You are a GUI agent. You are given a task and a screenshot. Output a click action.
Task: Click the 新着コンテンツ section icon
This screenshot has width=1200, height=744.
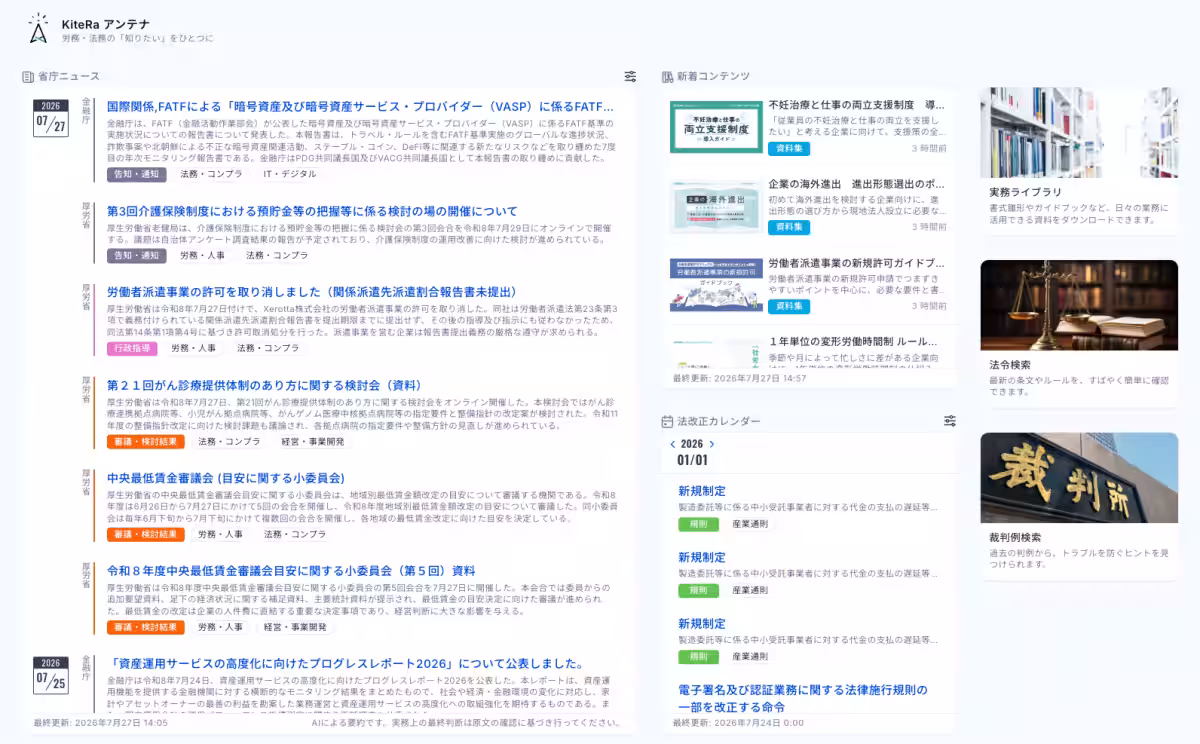pos(667,76)
